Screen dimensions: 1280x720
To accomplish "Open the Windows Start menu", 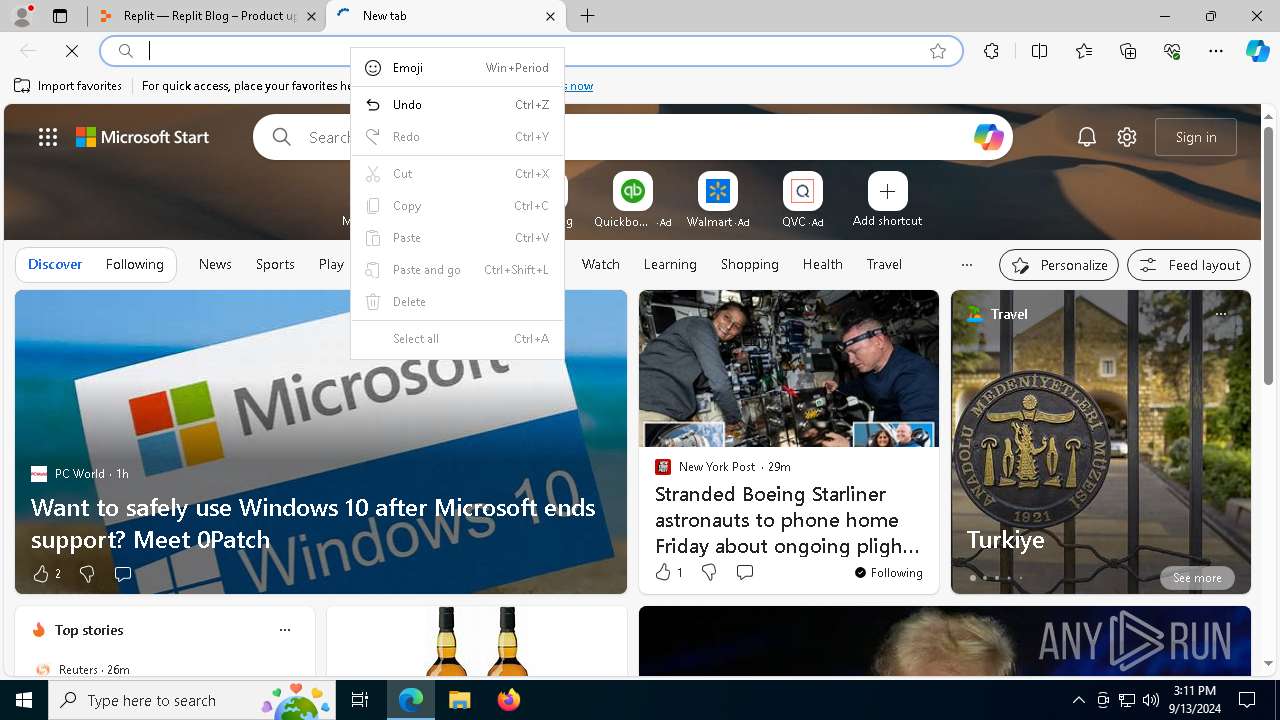I will [x=24, y=700].
